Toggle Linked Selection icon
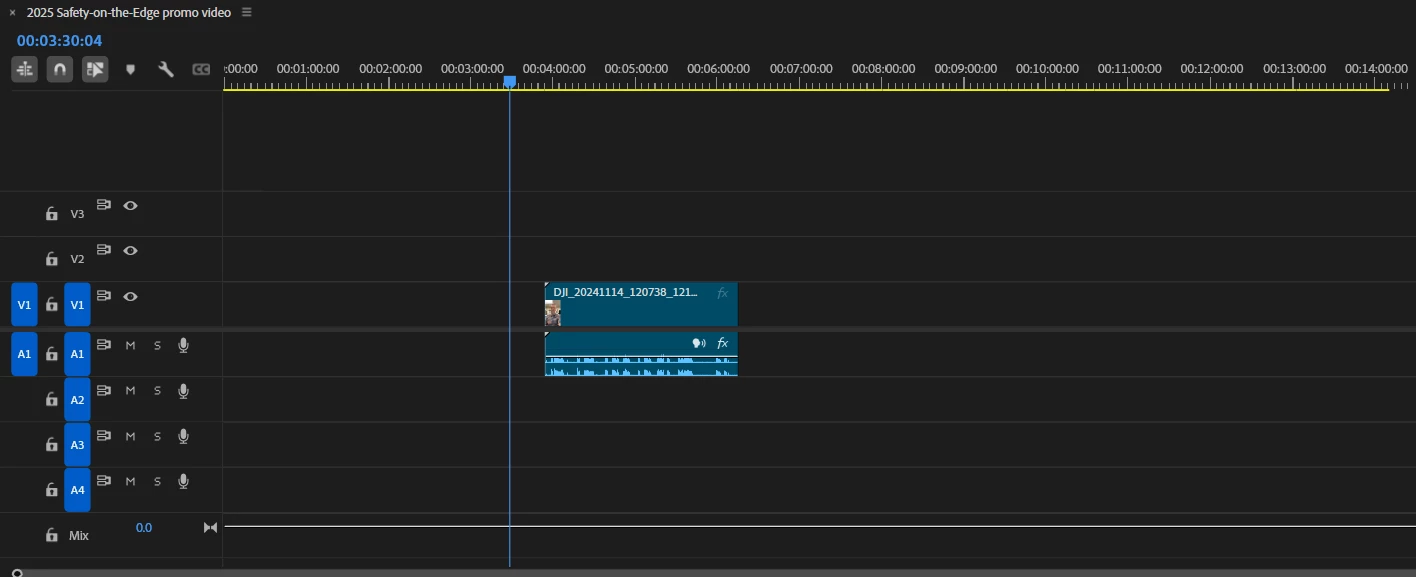This screenshot has width=1416, height=577. coord(95,69)
